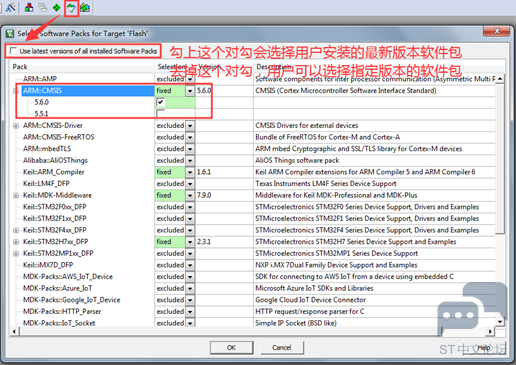The image size is (516, 365).
Task: Open selection dropdown for Keil::STM32H7xx_DFP
Action: coord(190,242)
